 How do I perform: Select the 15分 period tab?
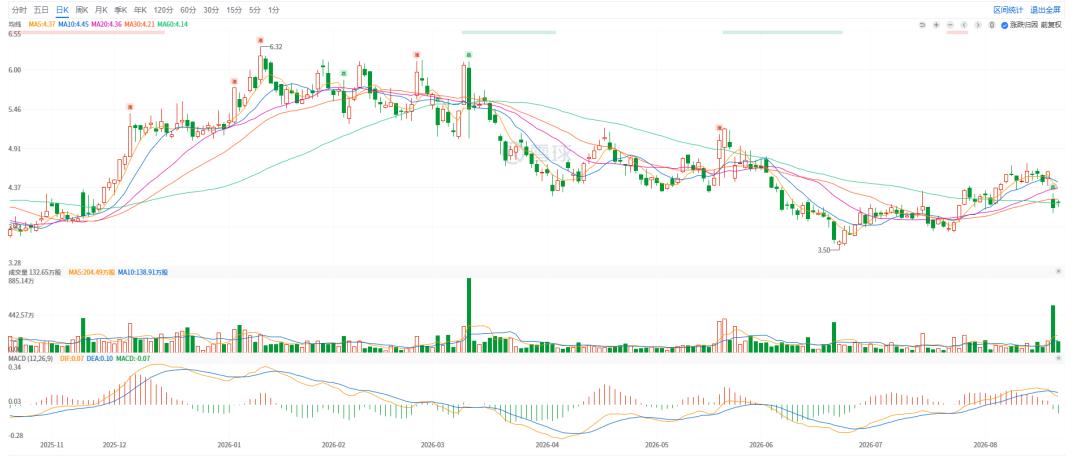point(234,10)
